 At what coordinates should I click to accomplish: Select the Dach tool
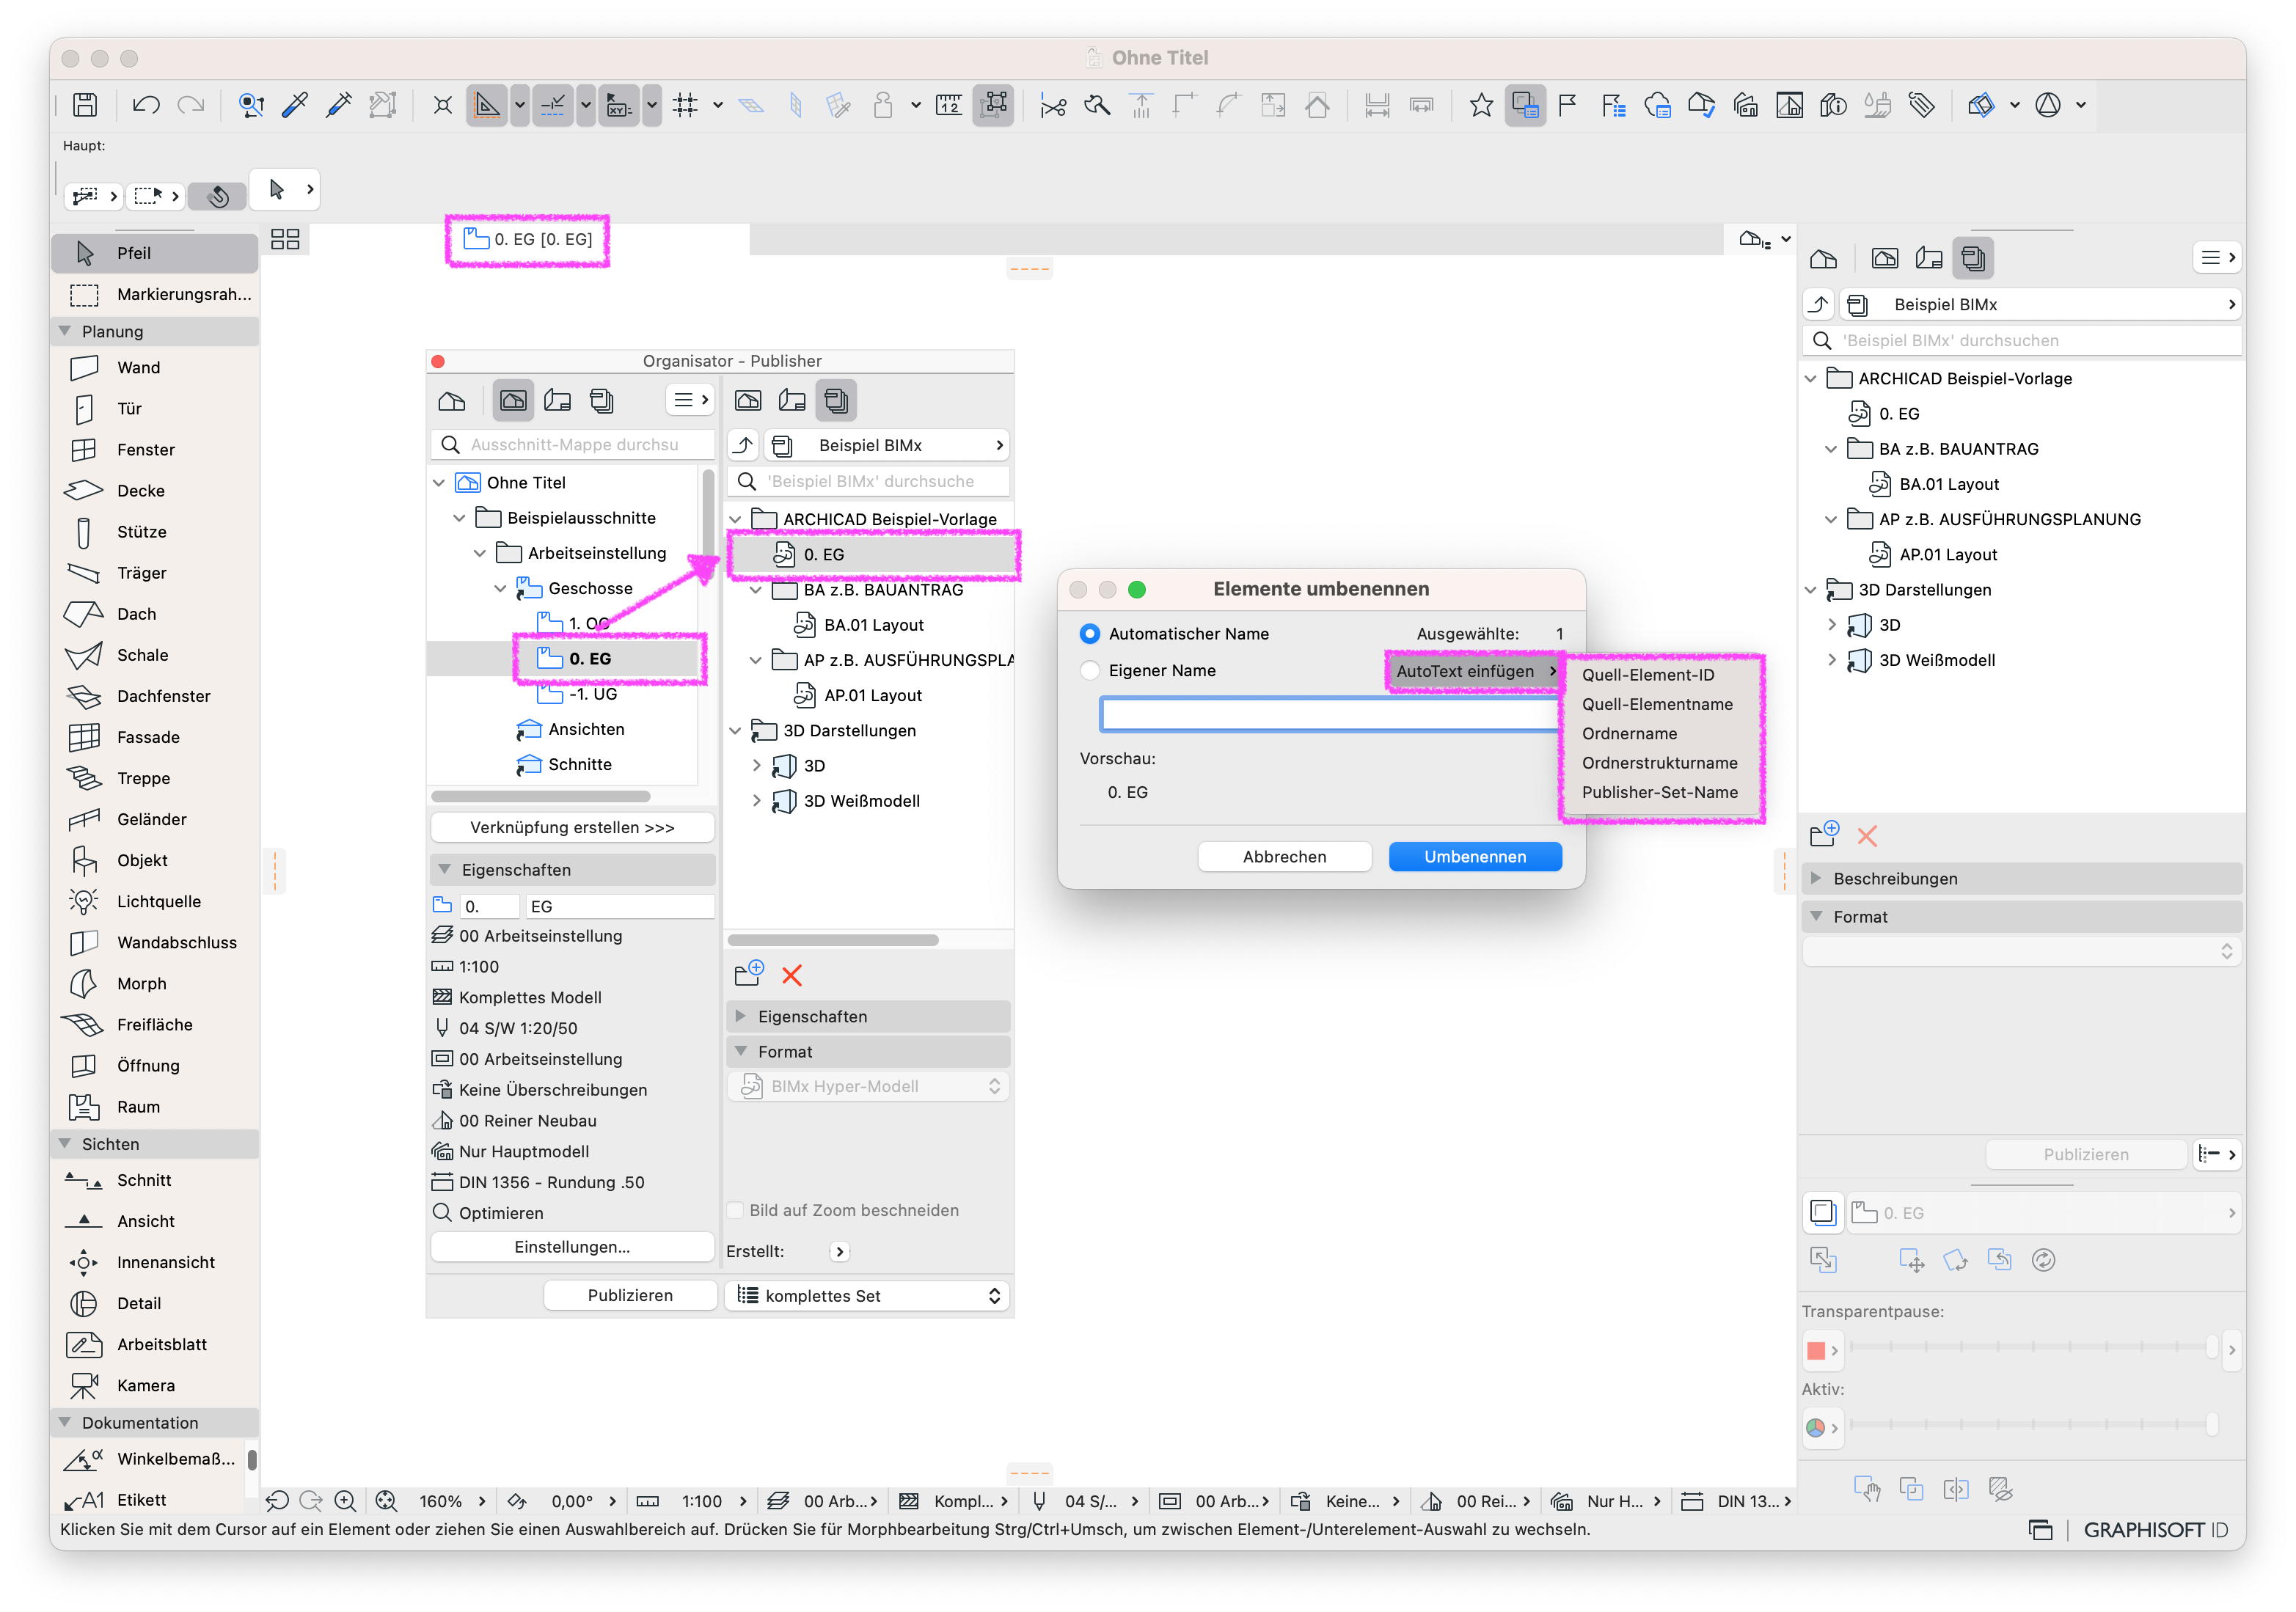click(155, 613)
